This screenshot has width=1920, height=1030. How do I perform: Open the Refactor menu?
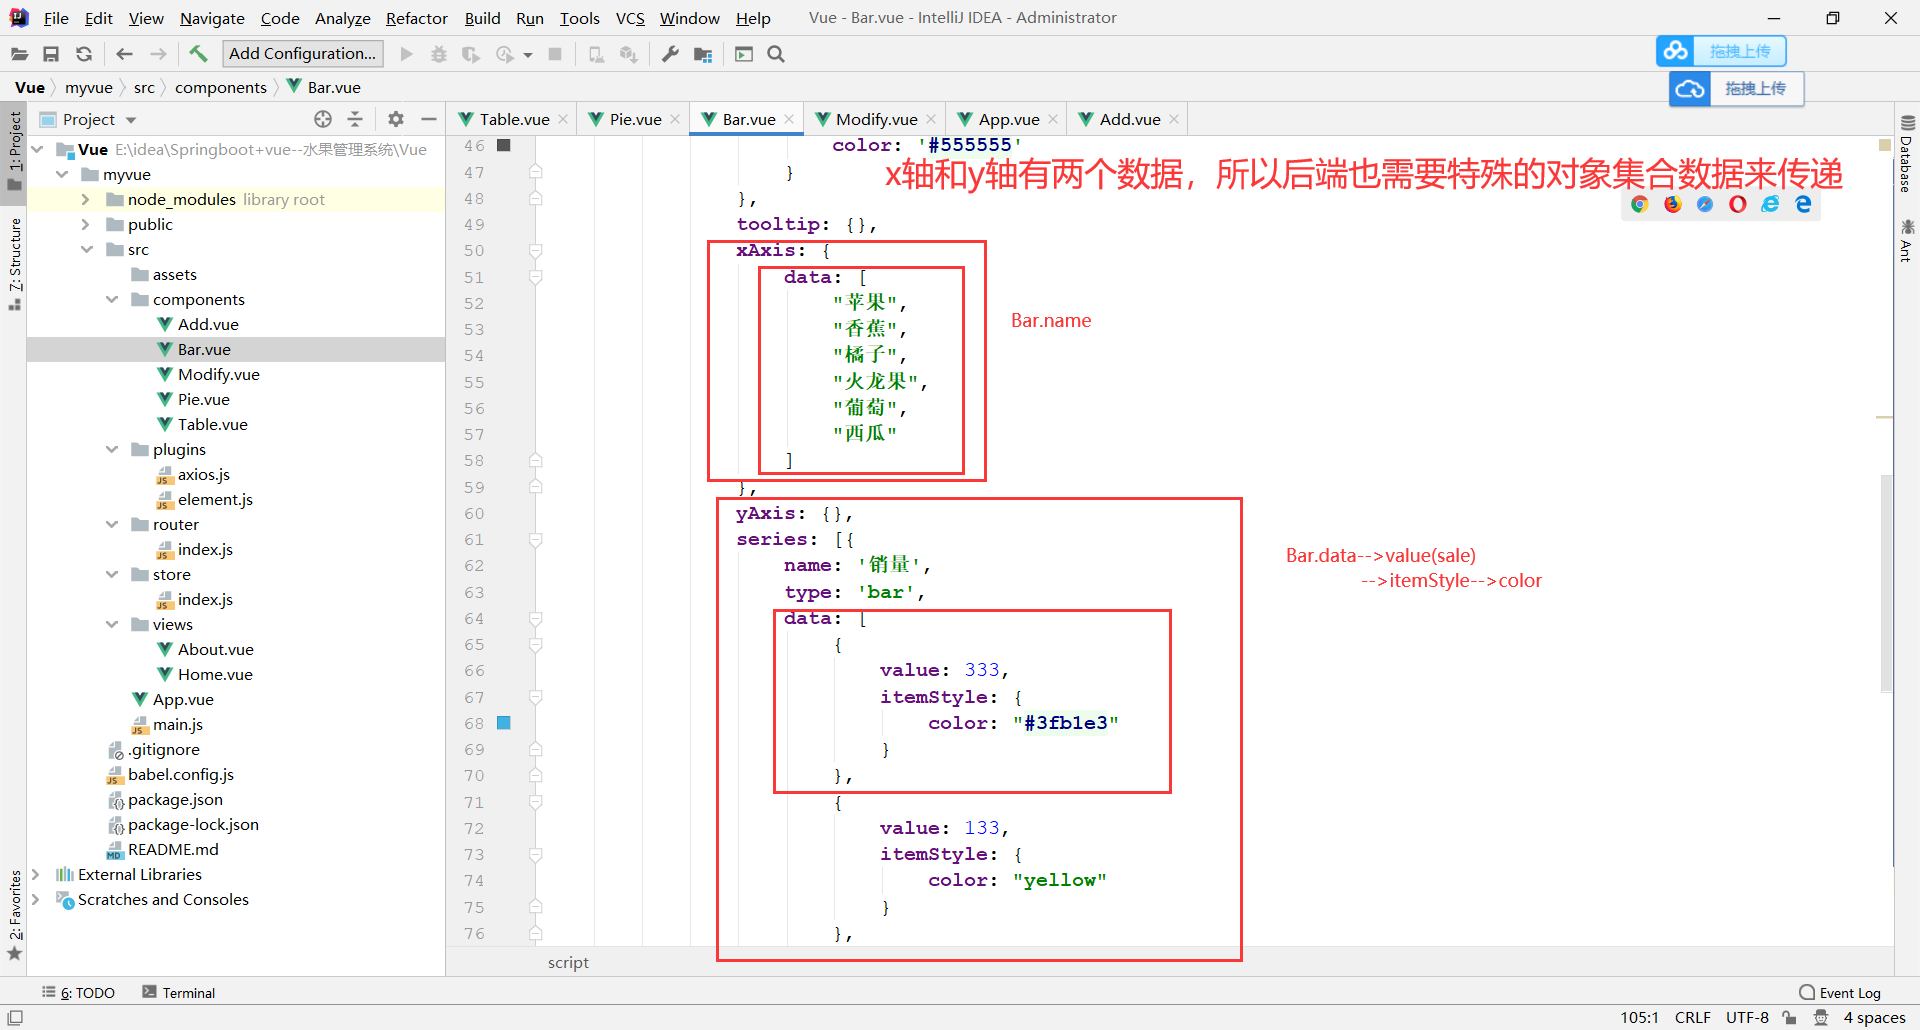click(x=416, y=18)
